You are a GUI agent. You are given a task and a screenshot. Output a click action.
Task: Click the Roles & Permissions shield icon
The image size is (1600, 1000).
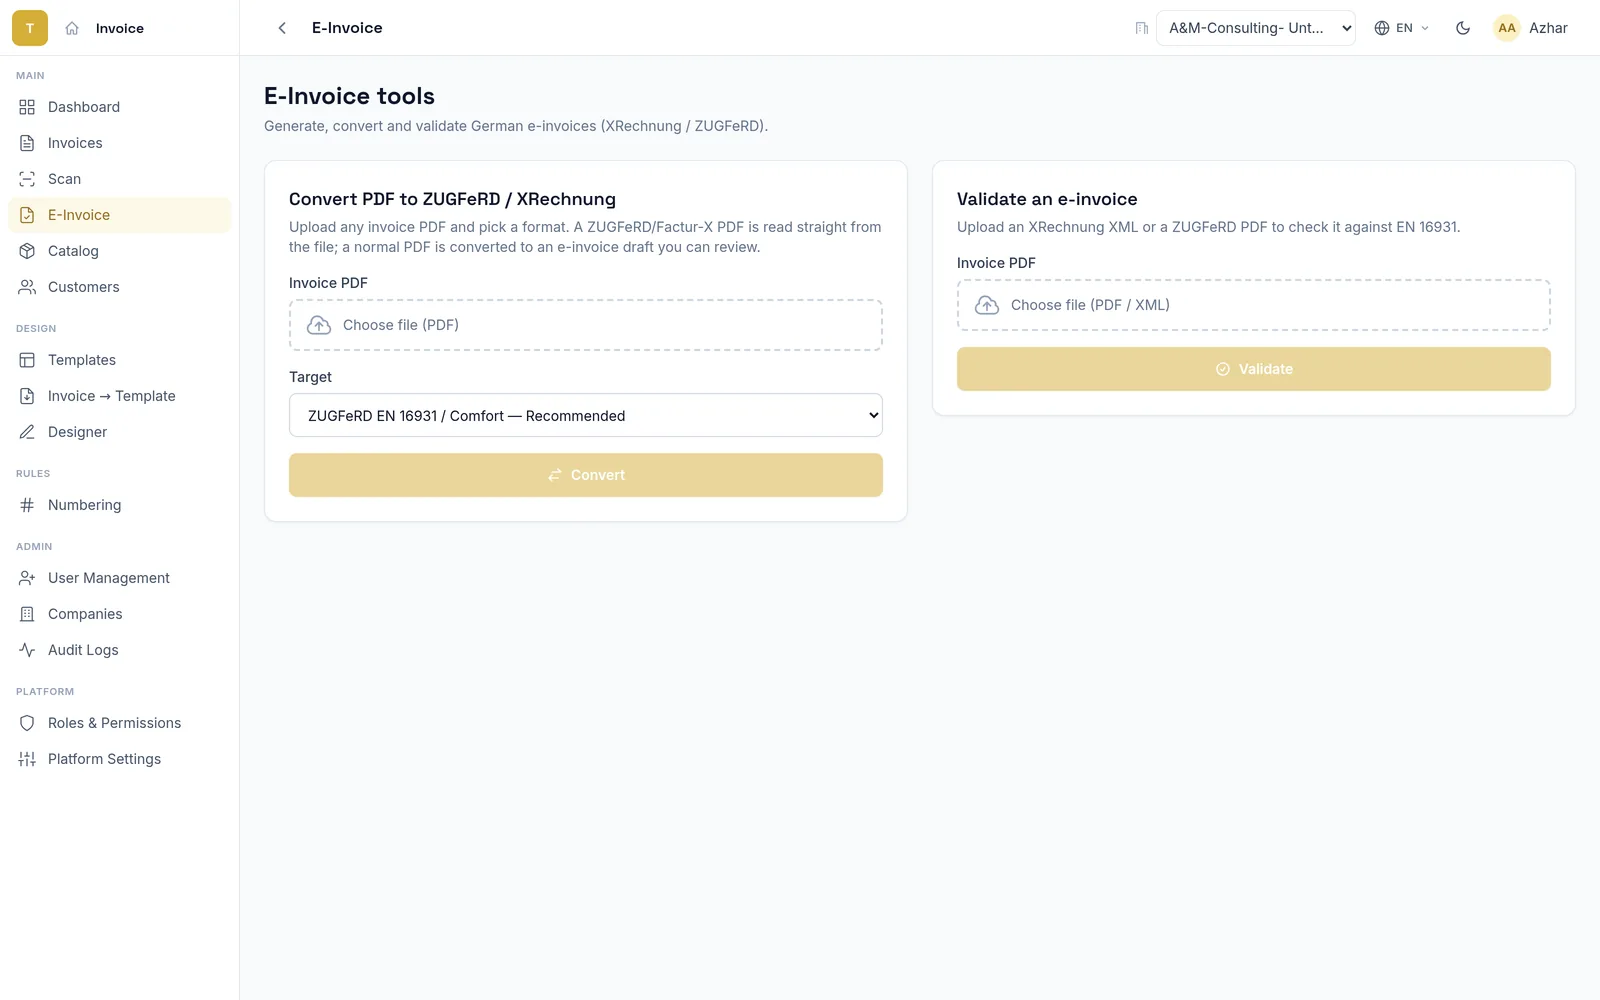tap(27, 723)
